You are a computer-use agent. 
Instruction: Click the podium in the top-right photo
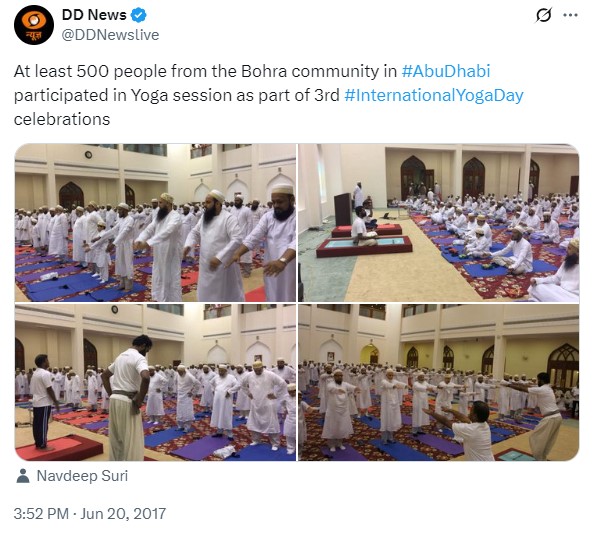343,209
